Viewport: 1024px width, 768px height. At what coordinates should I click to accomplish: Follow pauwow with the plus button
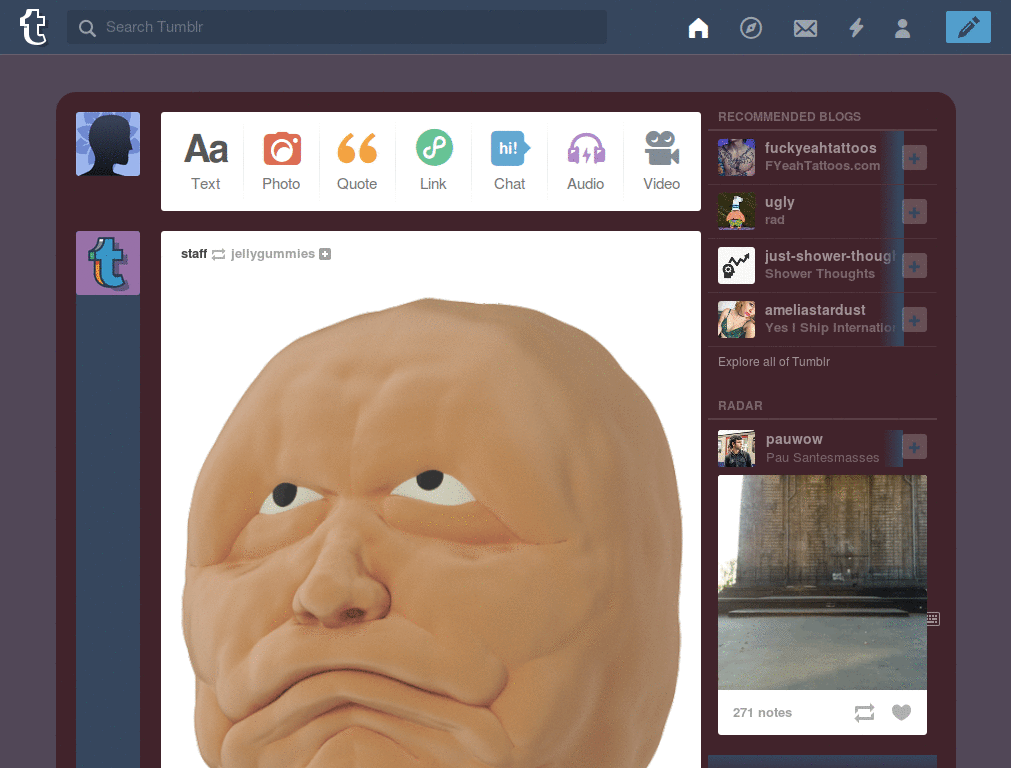[x=914, y=447]
